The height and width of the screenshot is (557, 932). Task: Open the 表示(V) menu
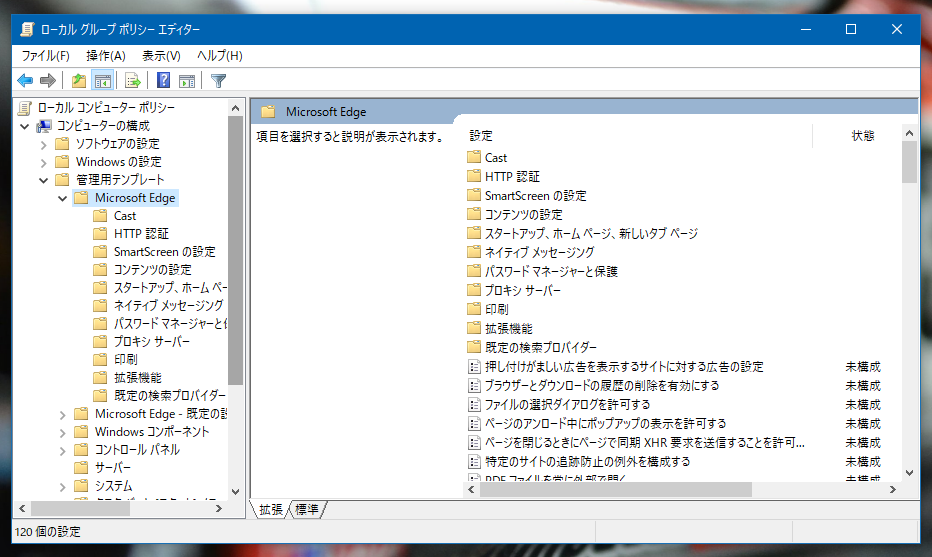tap(161, 56)
